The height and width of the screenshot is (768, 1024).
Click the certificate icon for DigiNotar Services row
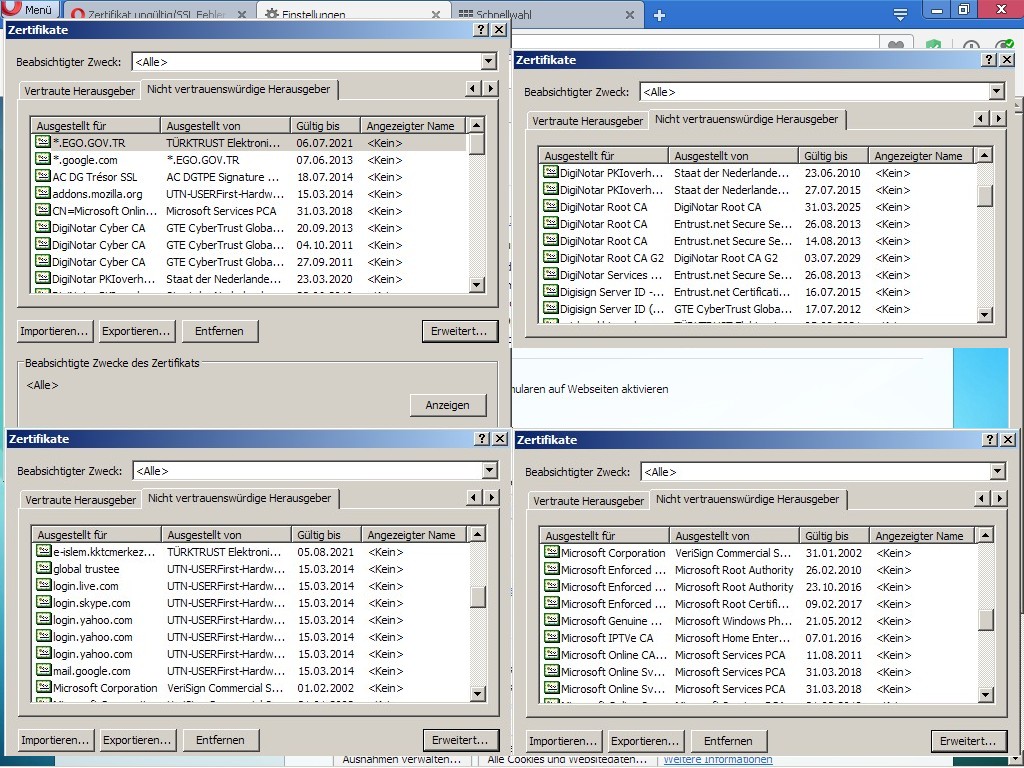pyautogui.click(x=551, y=274)
